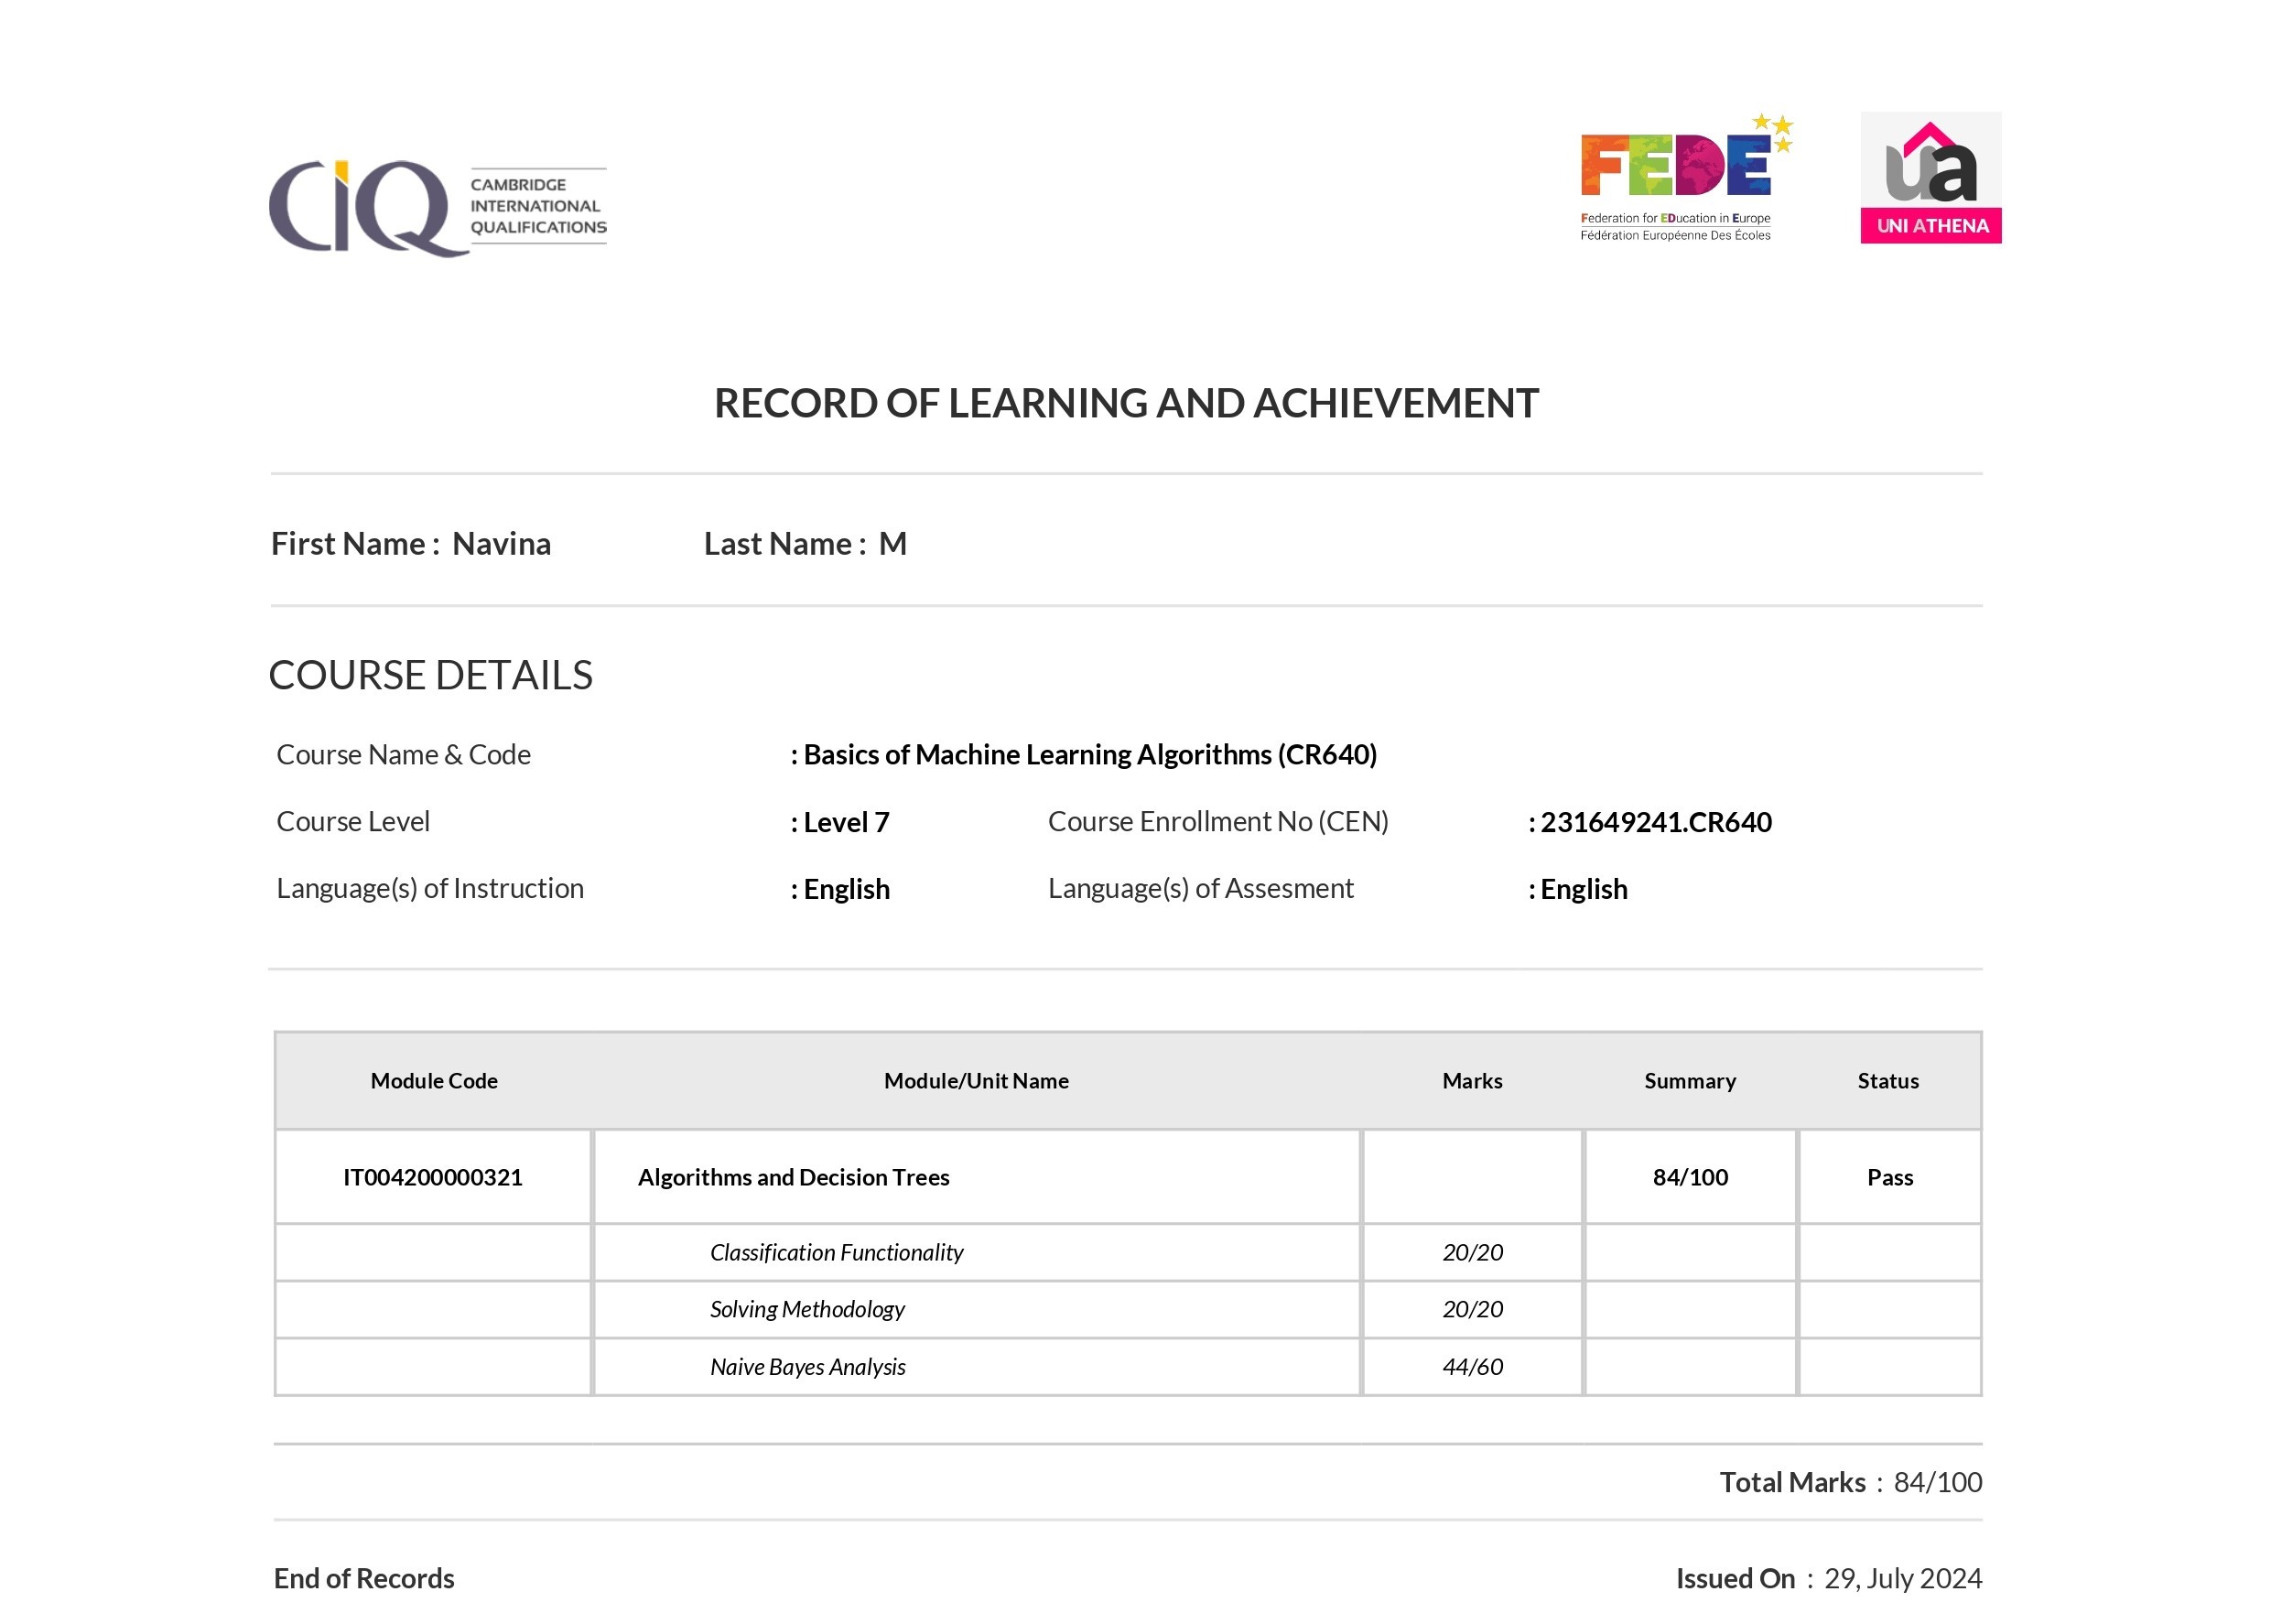
Task: Click the First Name value Navina
Action: point(501,543)
